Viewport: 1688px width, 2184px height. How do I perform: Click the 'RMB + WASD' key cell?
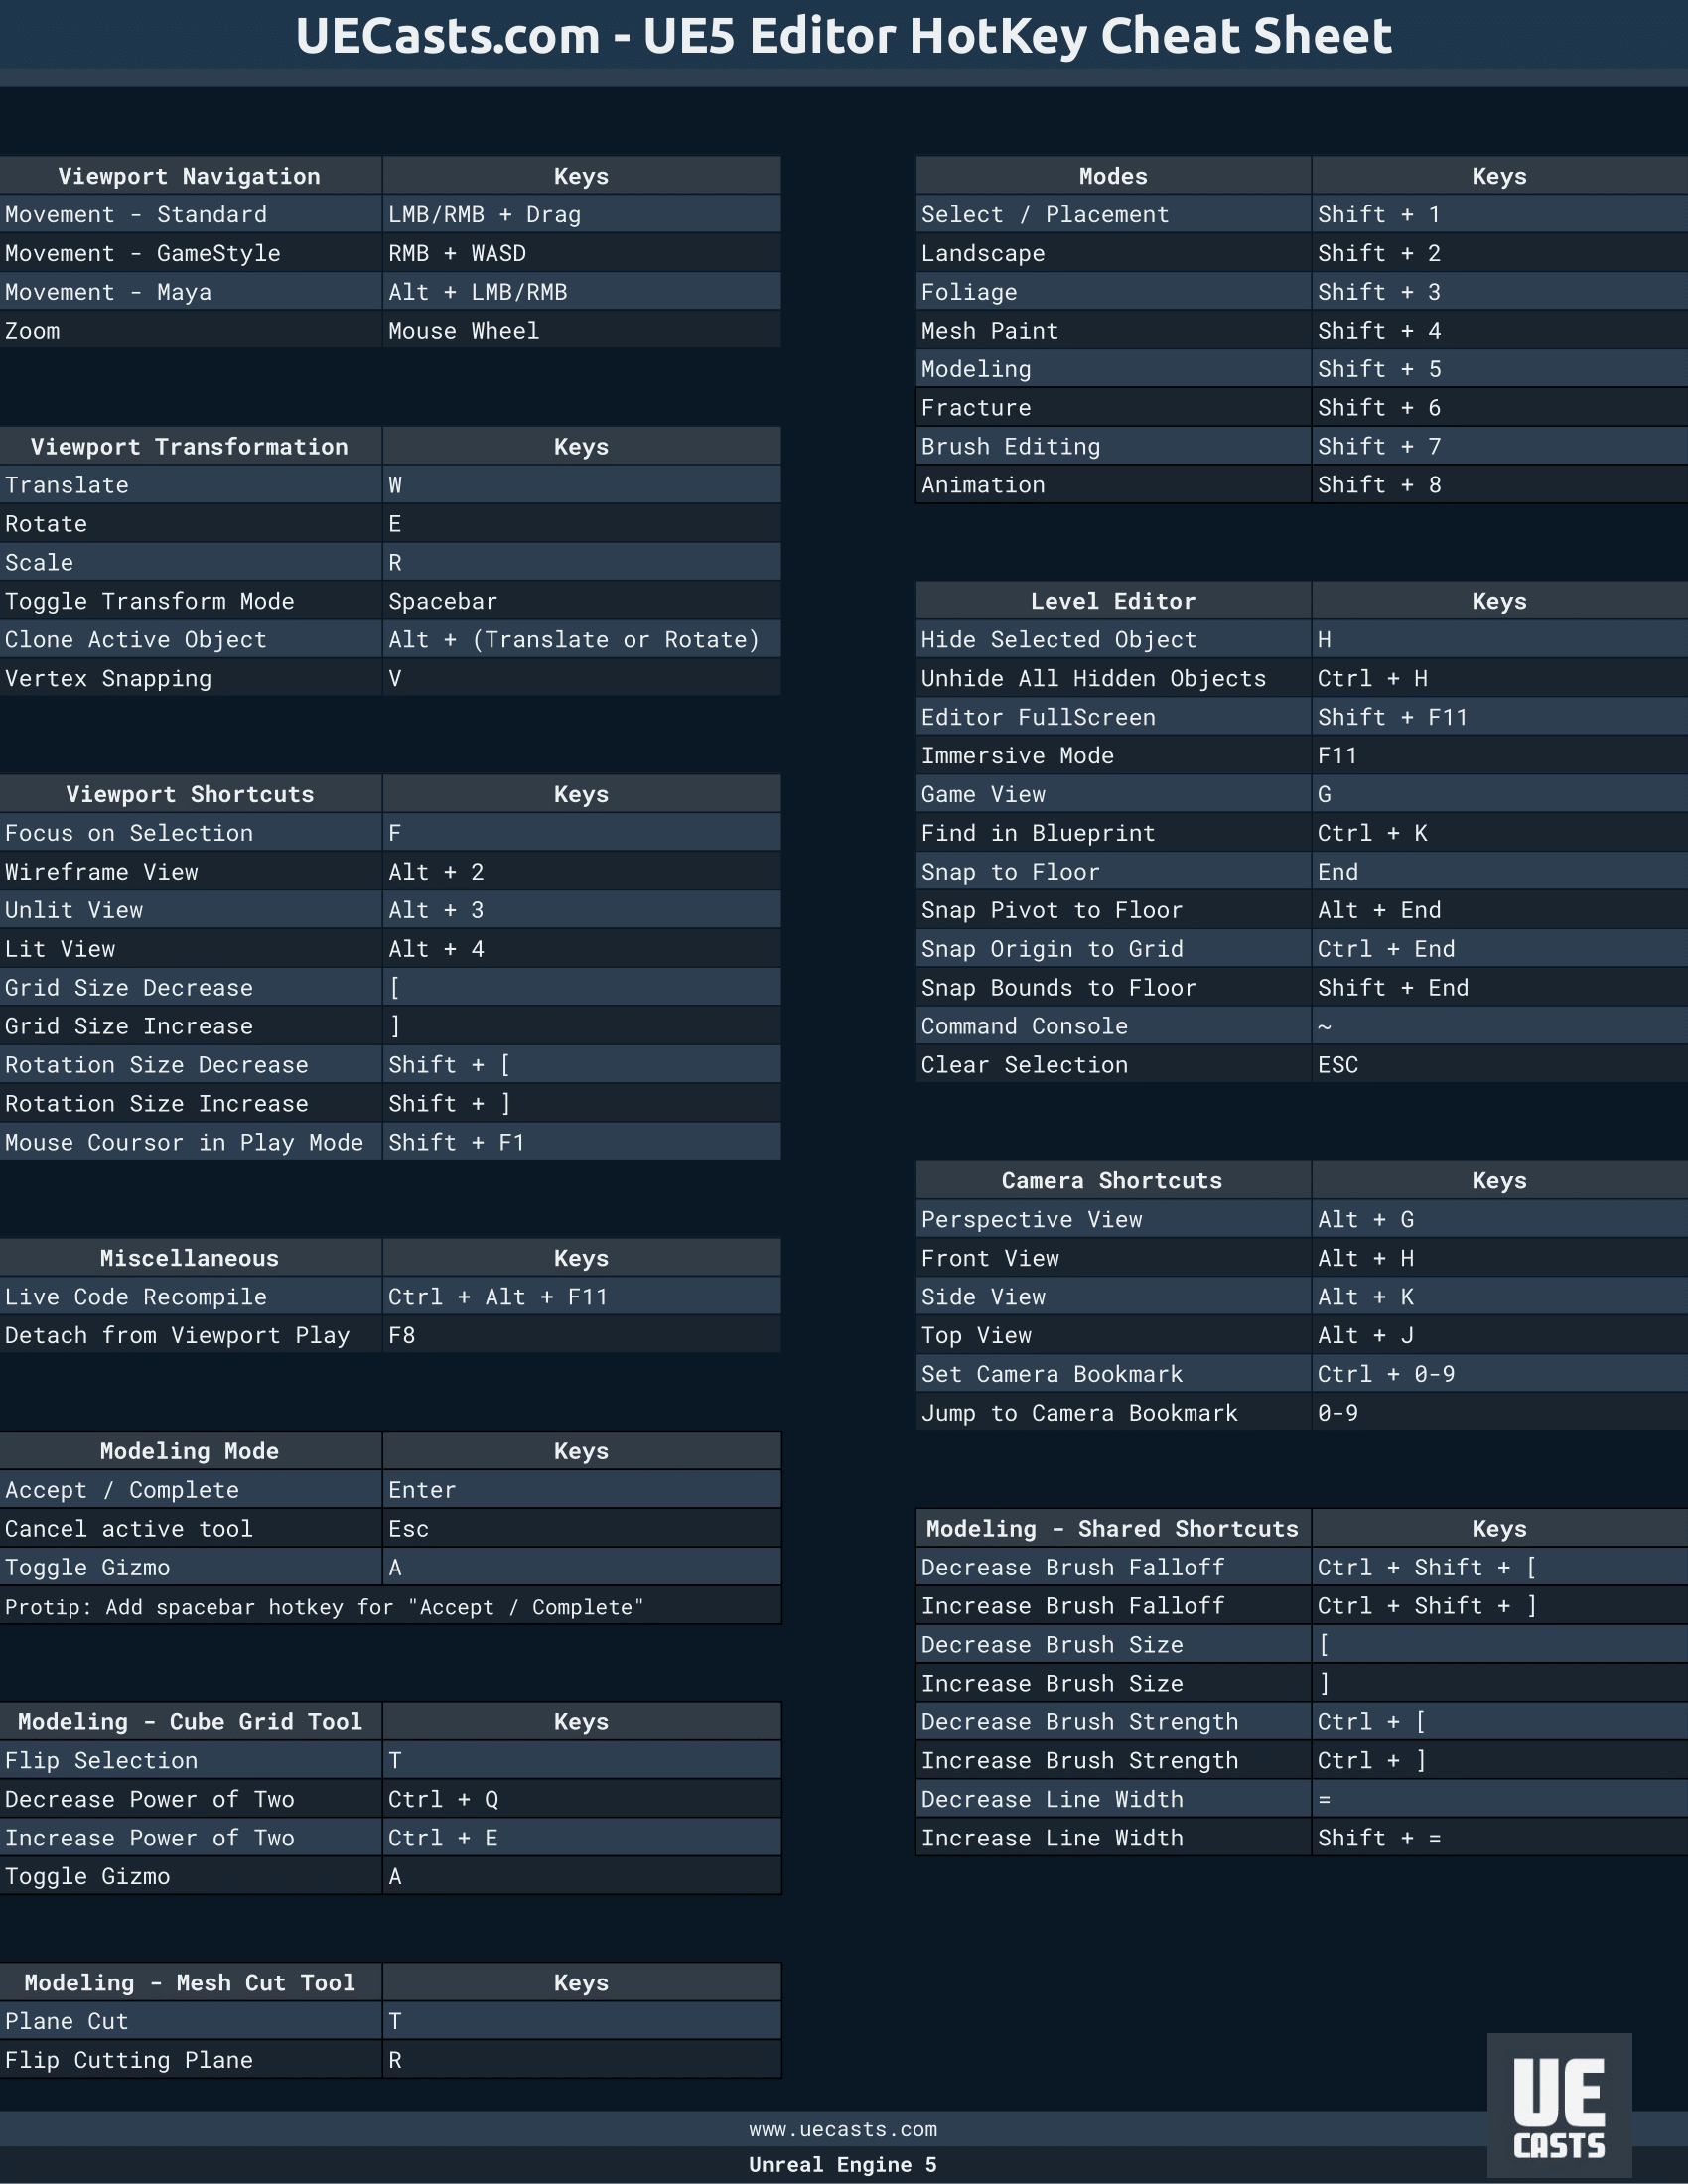click(581, 254)
